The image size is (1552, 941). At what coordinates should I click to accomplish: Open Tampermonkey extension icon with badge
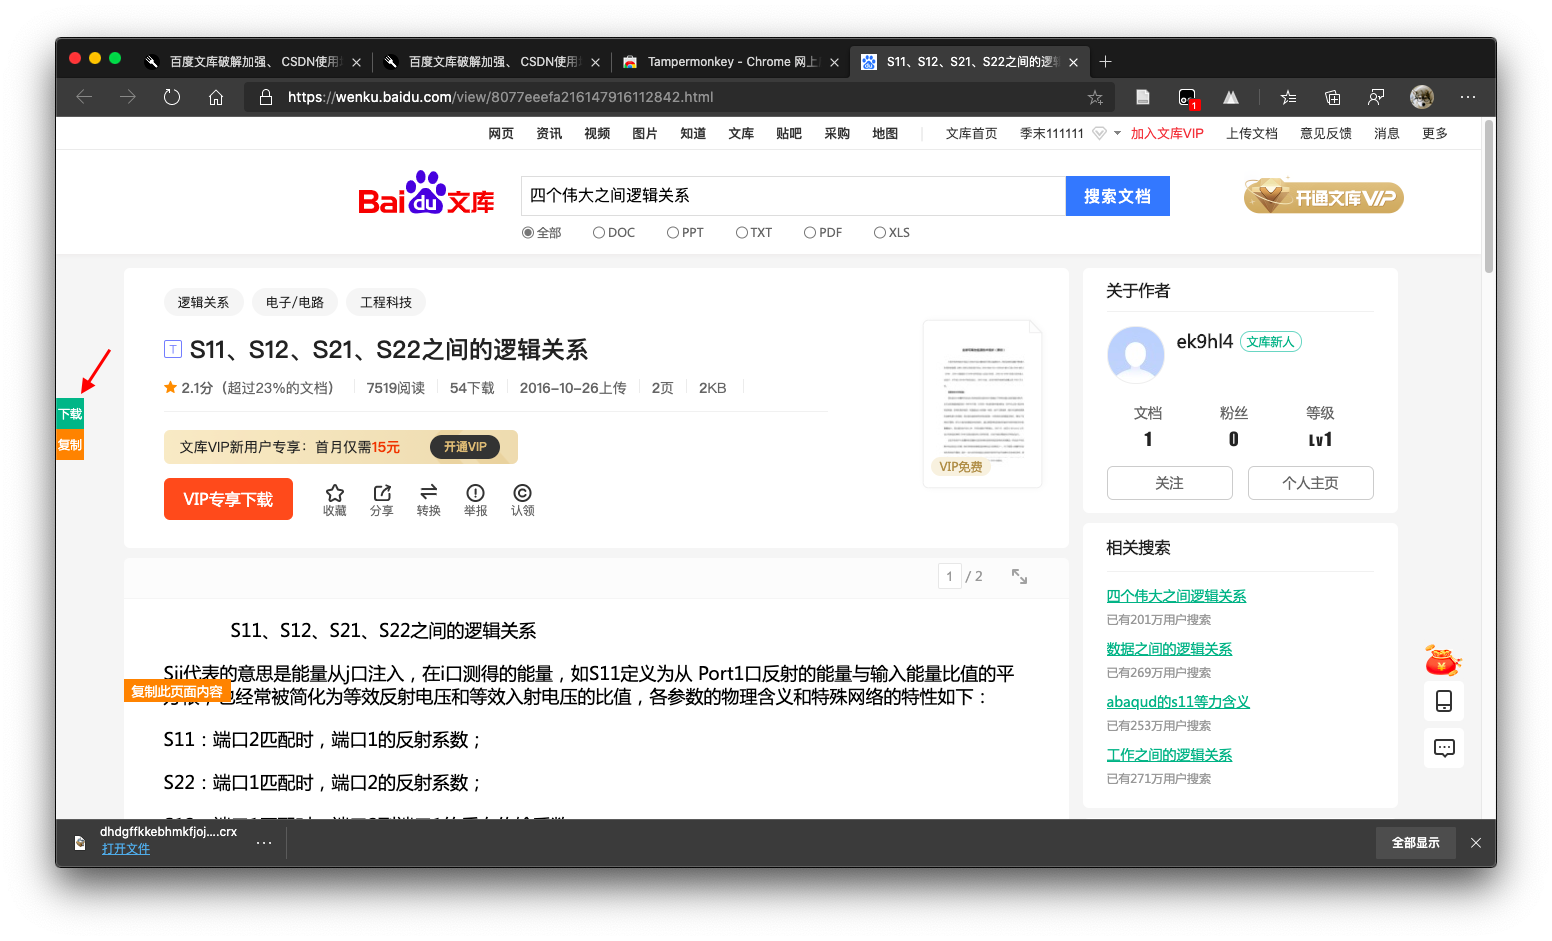pyautogui.click(x=1187, y=97)
